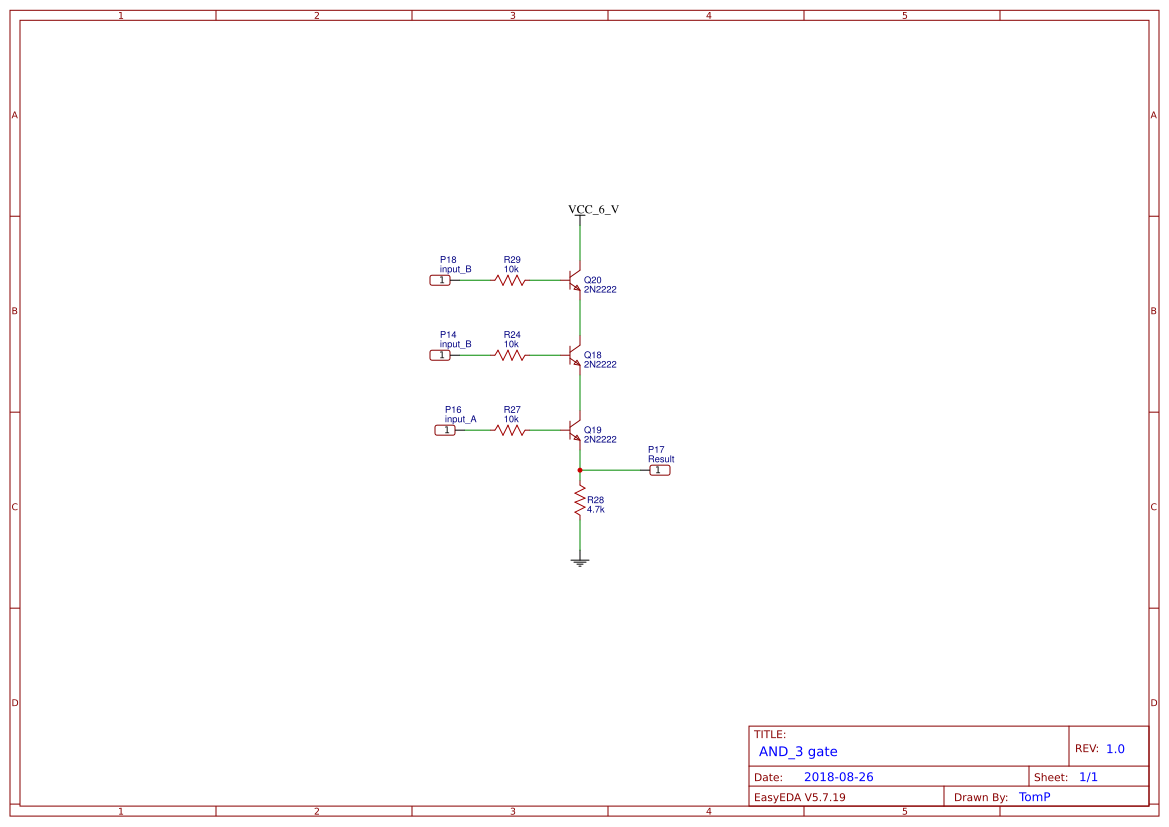Select the Result output pin P17
Screen dimensions: 1169x827
(x=660, y=469)
